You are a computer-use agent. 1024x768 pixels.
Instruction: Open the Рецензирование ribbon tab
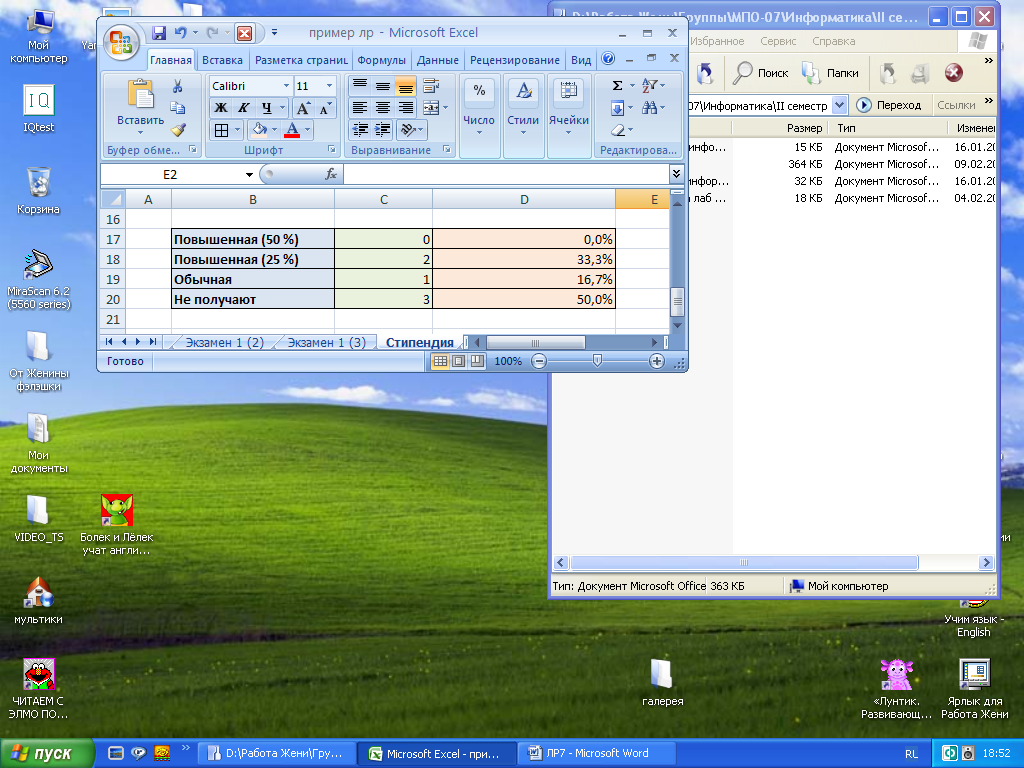point(515,60)
